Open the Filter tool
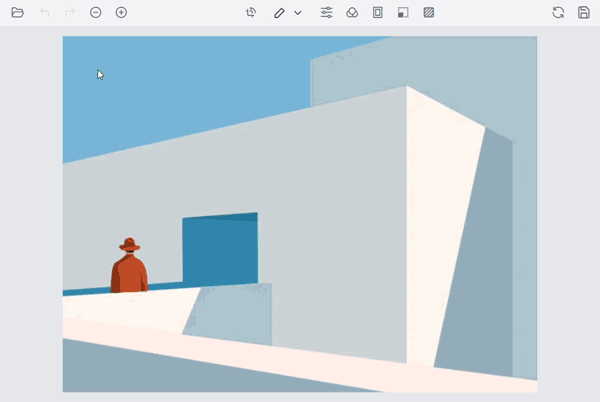 [352, 13]
